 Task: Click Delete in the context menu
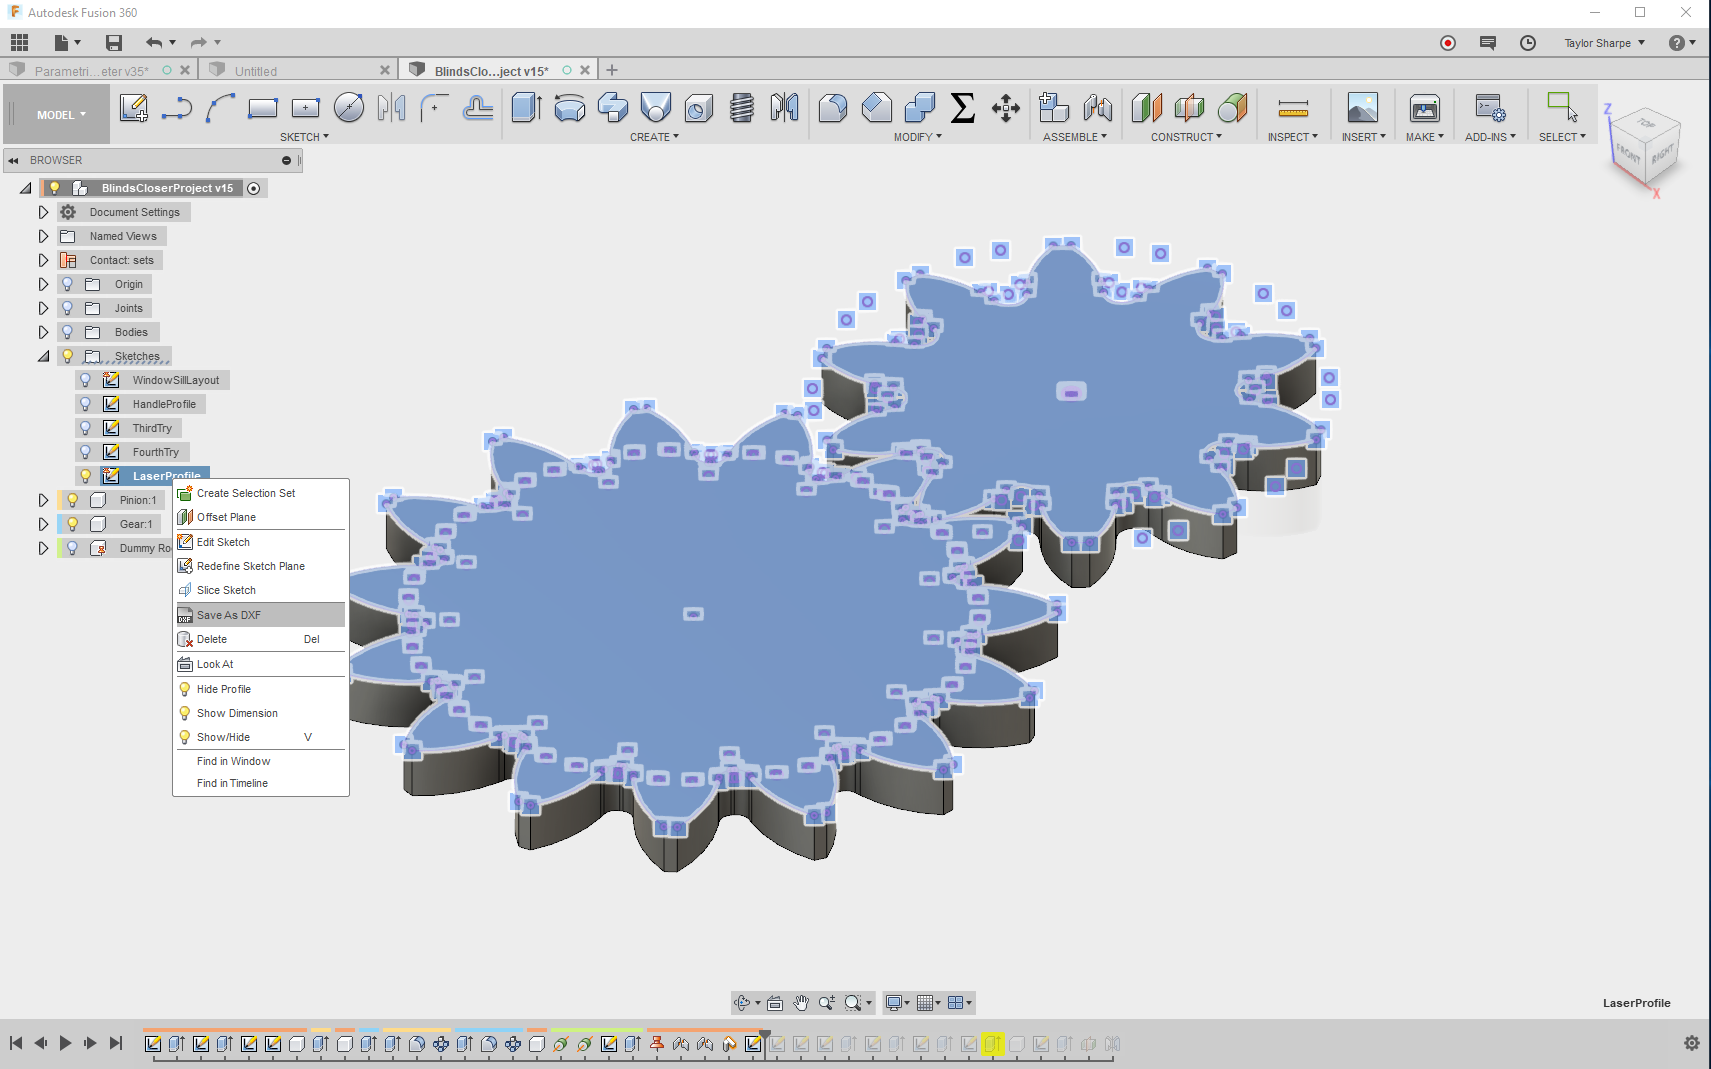[x=211, y=639]
